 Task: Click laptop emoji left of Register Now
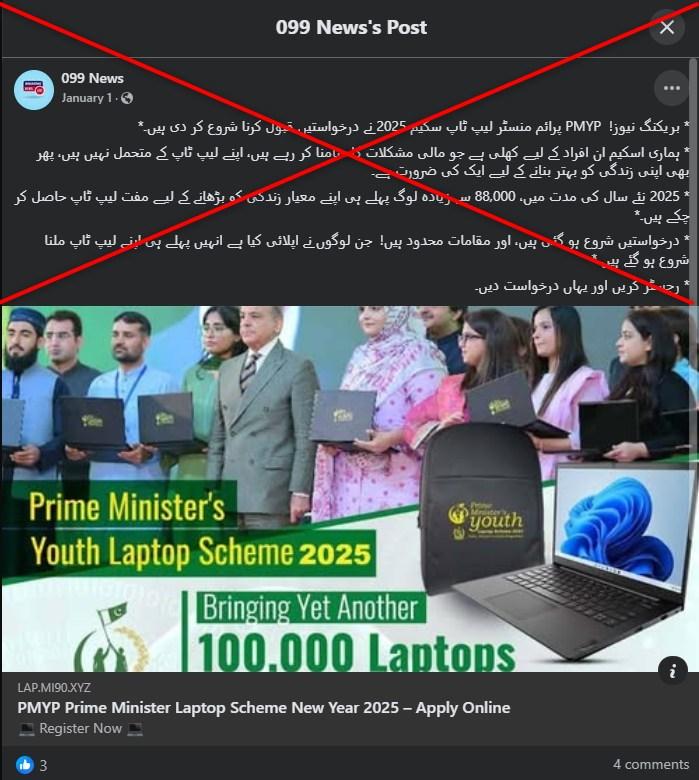(x=27, y=729)
